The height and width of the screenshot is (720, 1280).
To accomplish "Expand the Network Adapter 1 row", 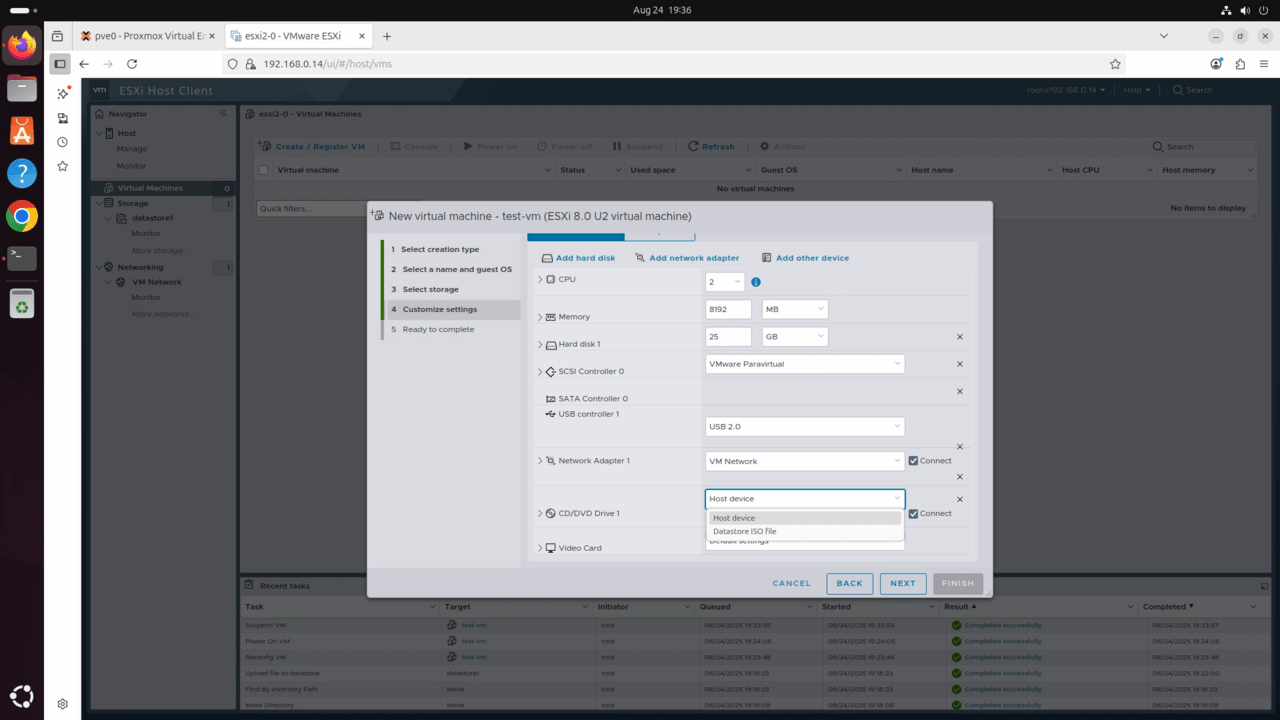I will pyautogui.click(x=541, y=461).
